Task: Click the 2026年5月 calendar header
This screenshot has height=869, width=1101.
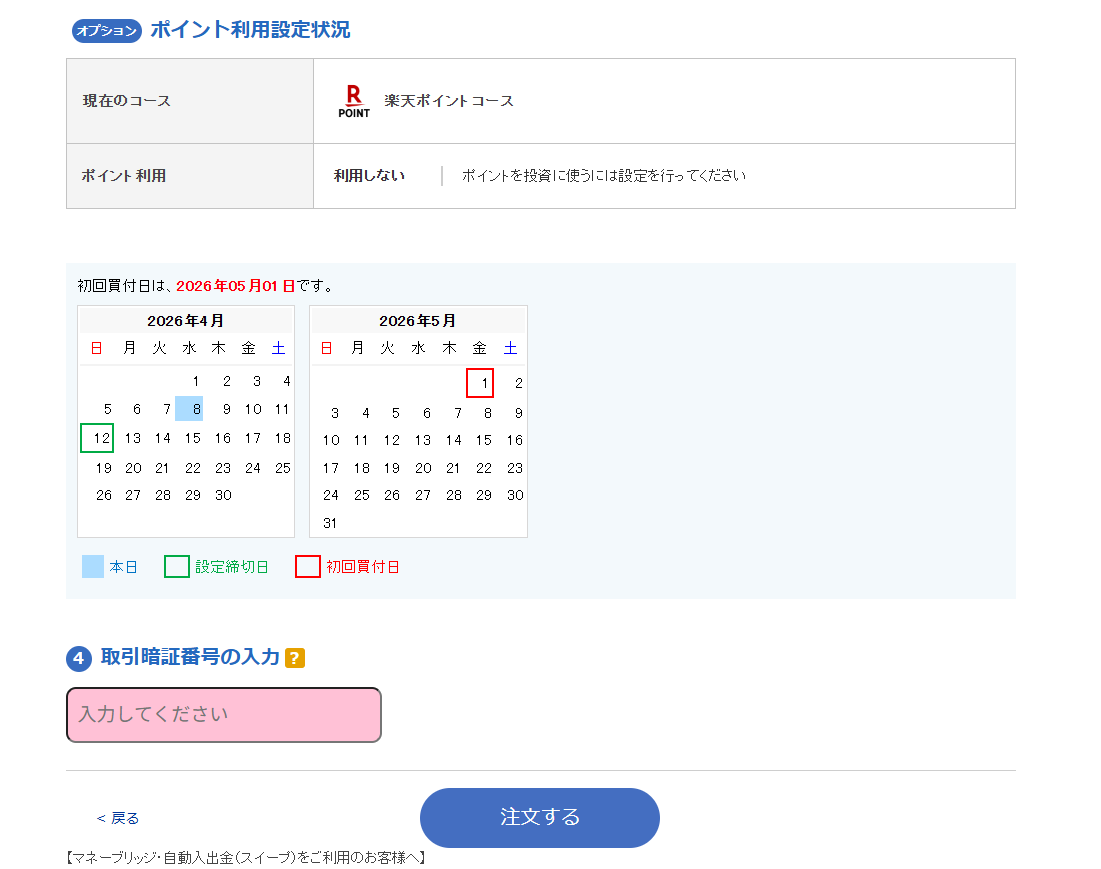Action: click(418, 321)
